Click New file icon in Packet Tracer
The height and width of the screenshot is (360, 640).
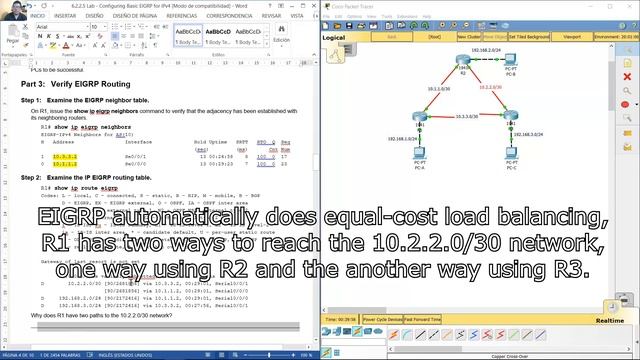[326, 26]
